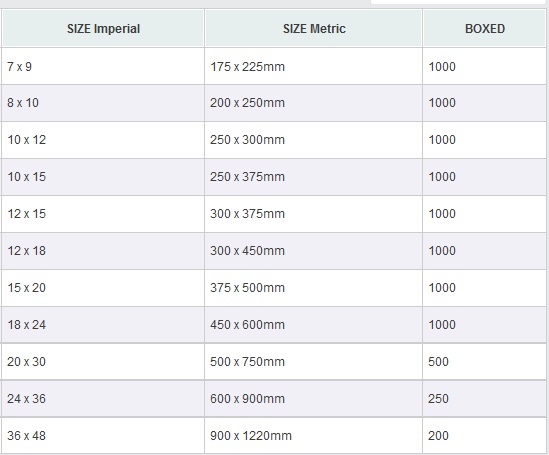Select the 300 x 375mm metric cell

313,214
